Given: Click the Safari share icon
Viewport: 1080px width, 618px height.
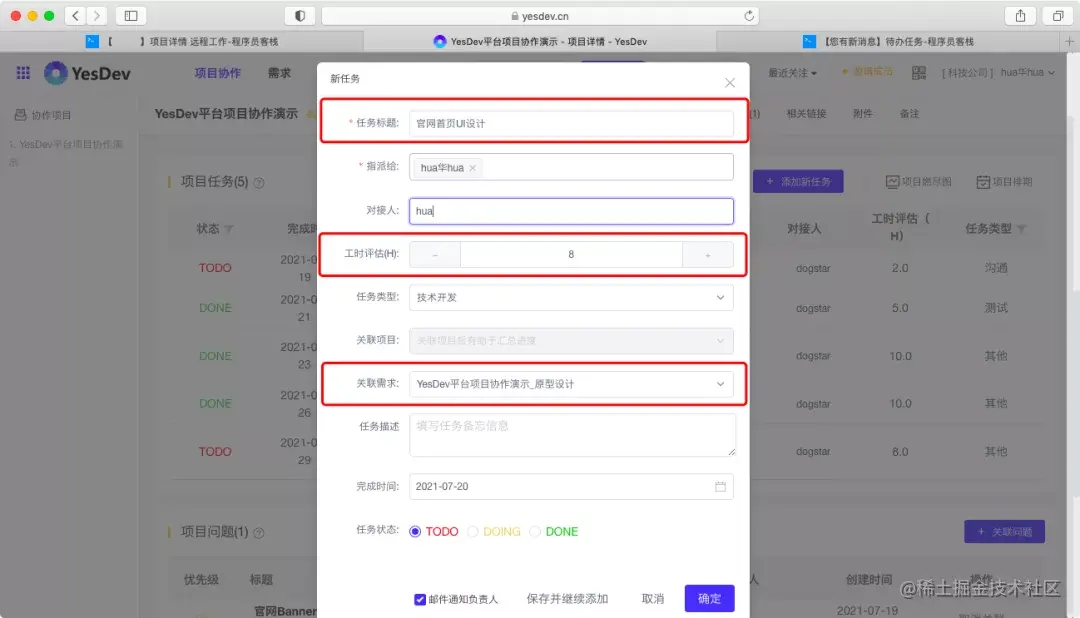Looking at the screenshot, I should pyautogui.click(x=1018, y=15).
